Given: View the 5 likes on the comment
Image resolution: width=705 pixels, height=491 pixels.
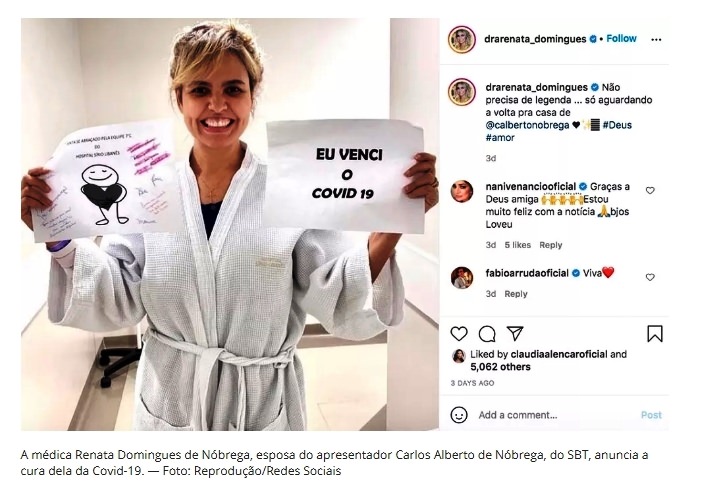Looking at the screenshot, I should pos(518,245).
